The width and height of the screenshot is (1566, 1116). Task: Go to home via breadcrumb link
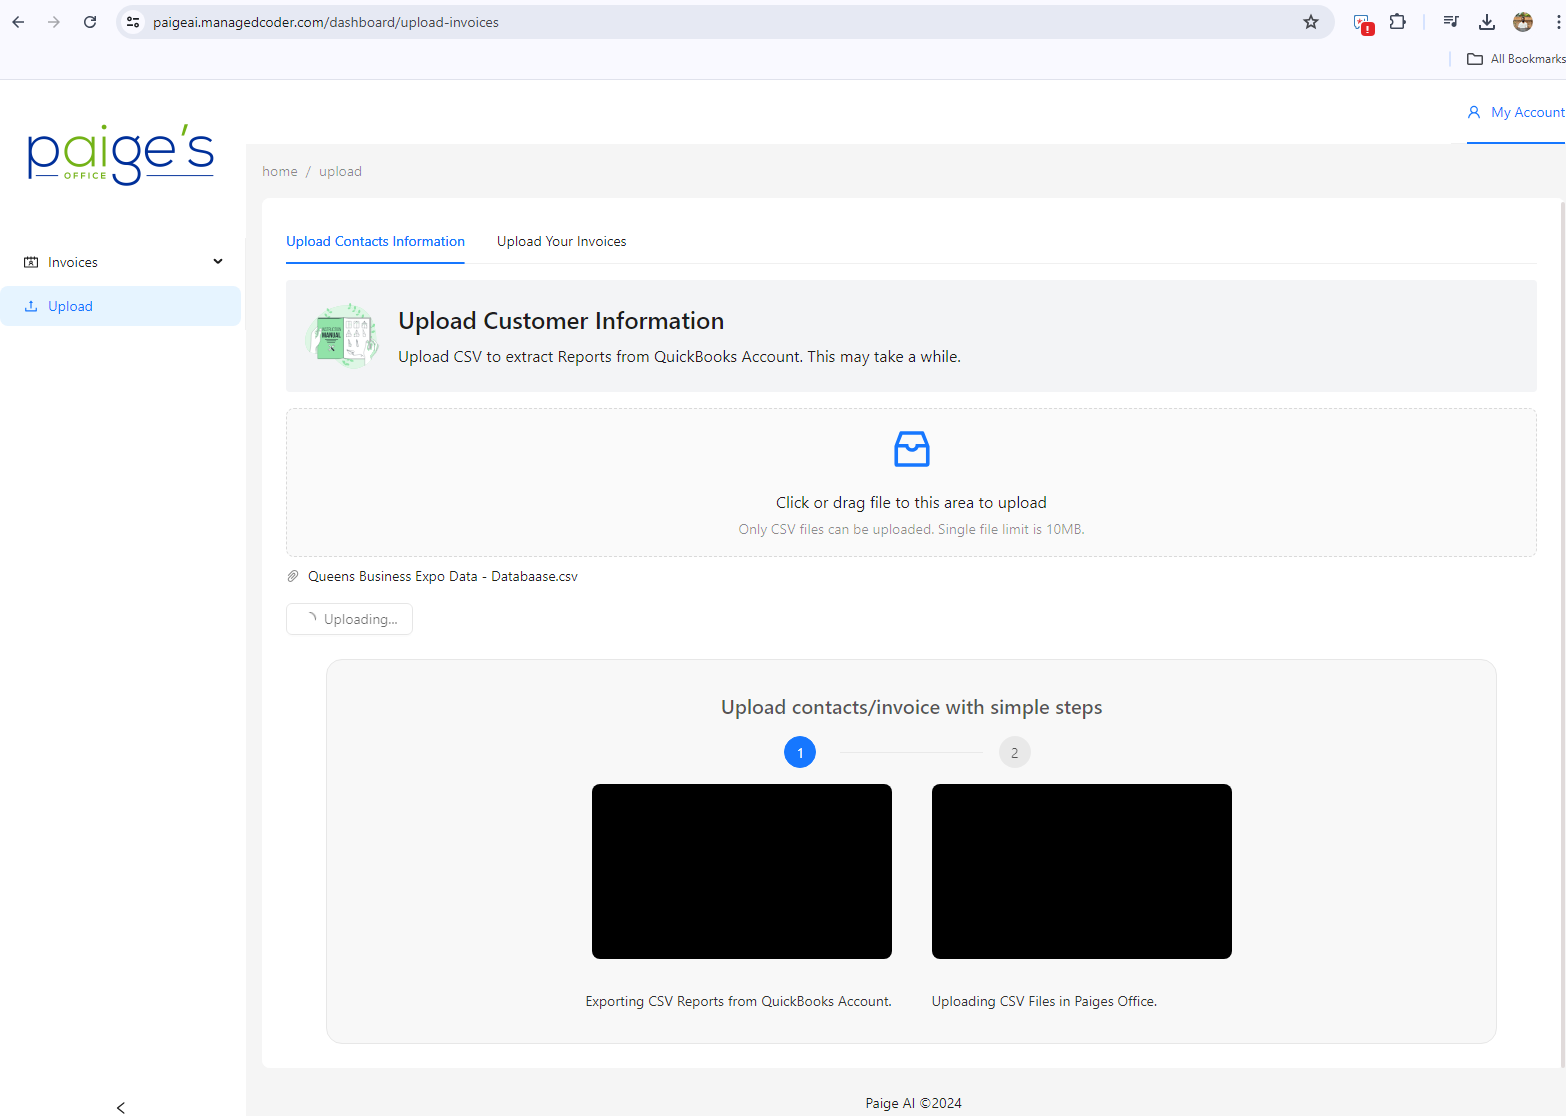click(x=280, y=171)
